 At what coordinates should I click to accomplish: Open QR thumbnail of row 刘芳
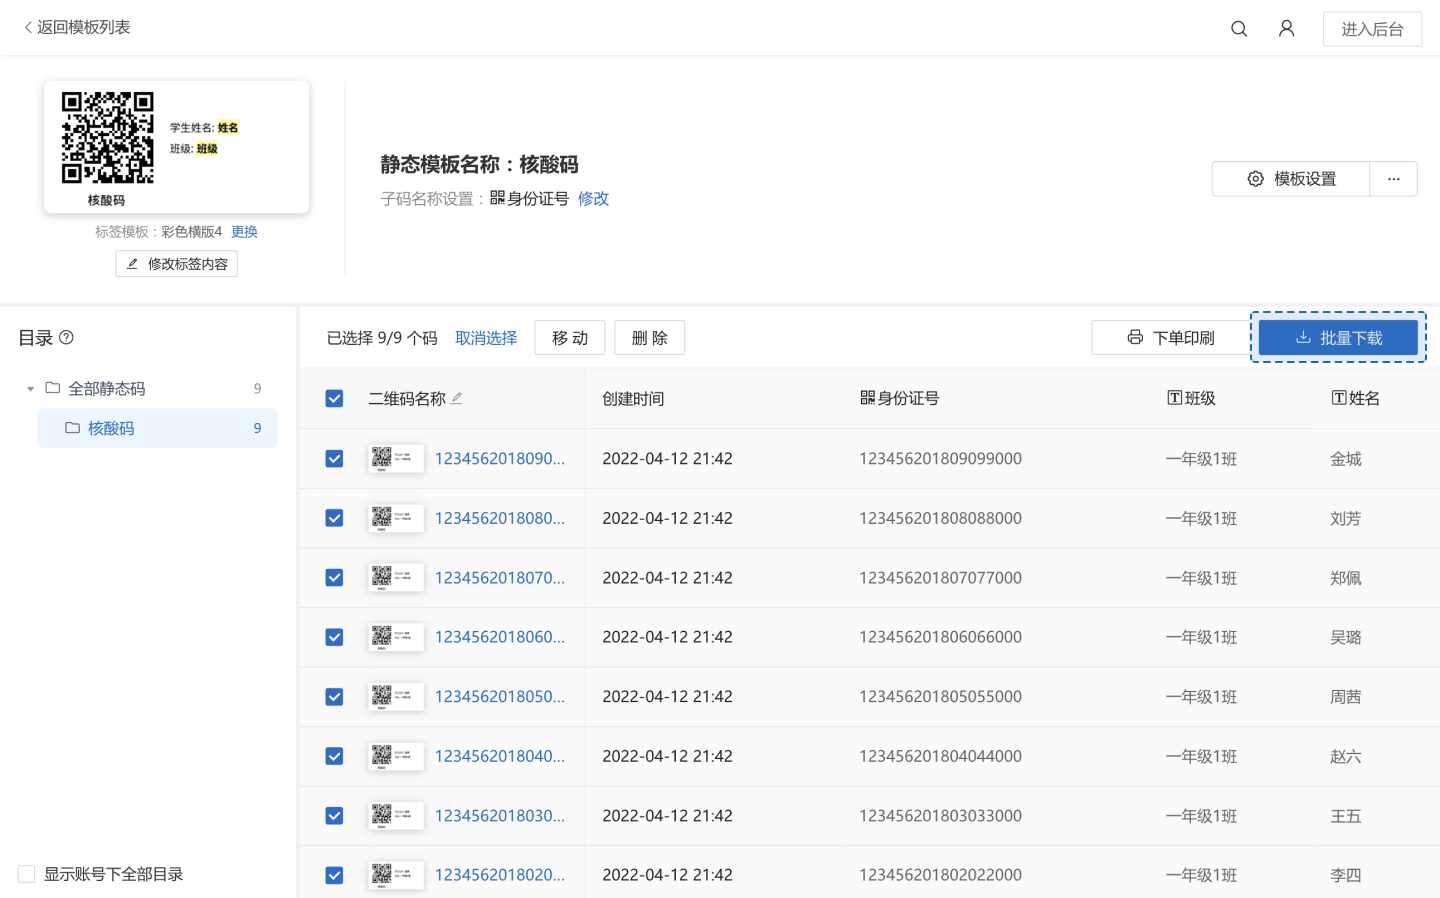tap(396, 518)
